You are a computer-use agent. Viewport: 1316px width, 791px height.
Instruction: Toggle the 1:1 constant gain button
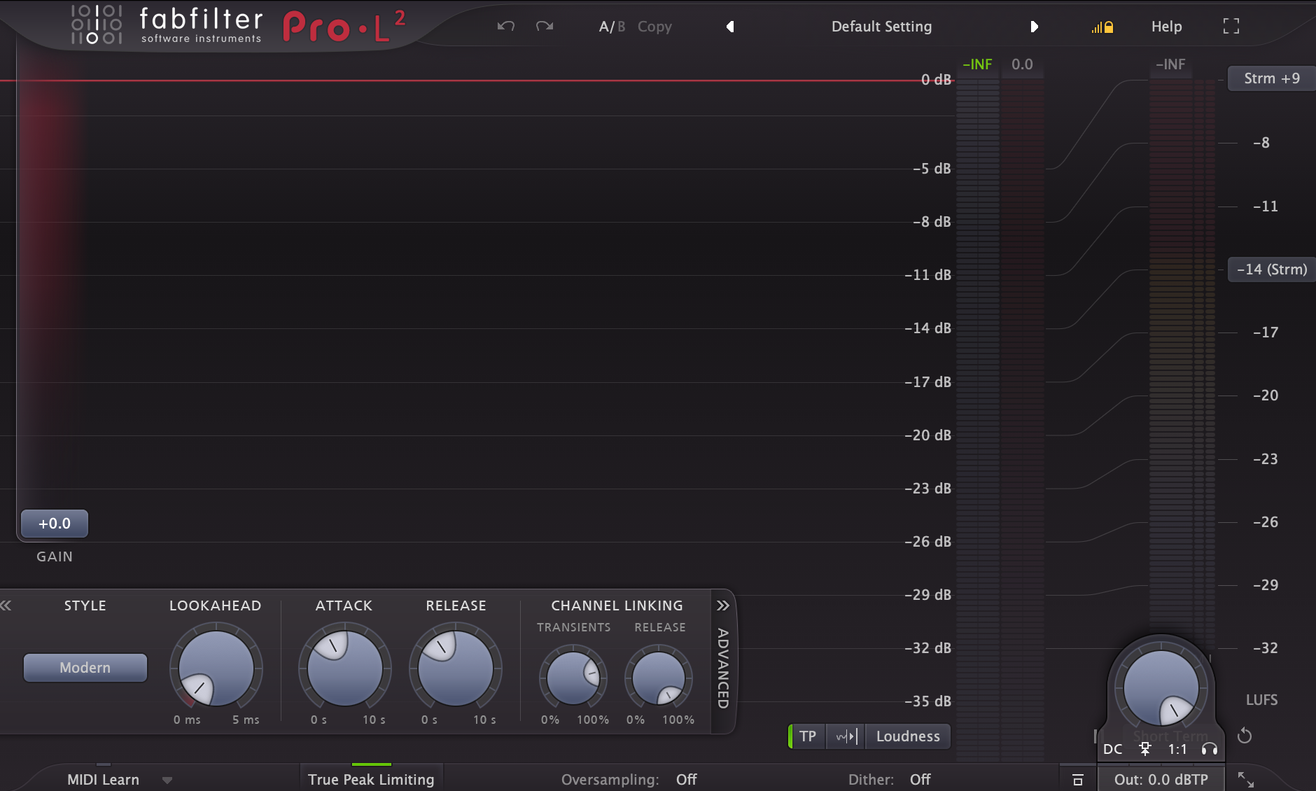(x=1177, y=749)
